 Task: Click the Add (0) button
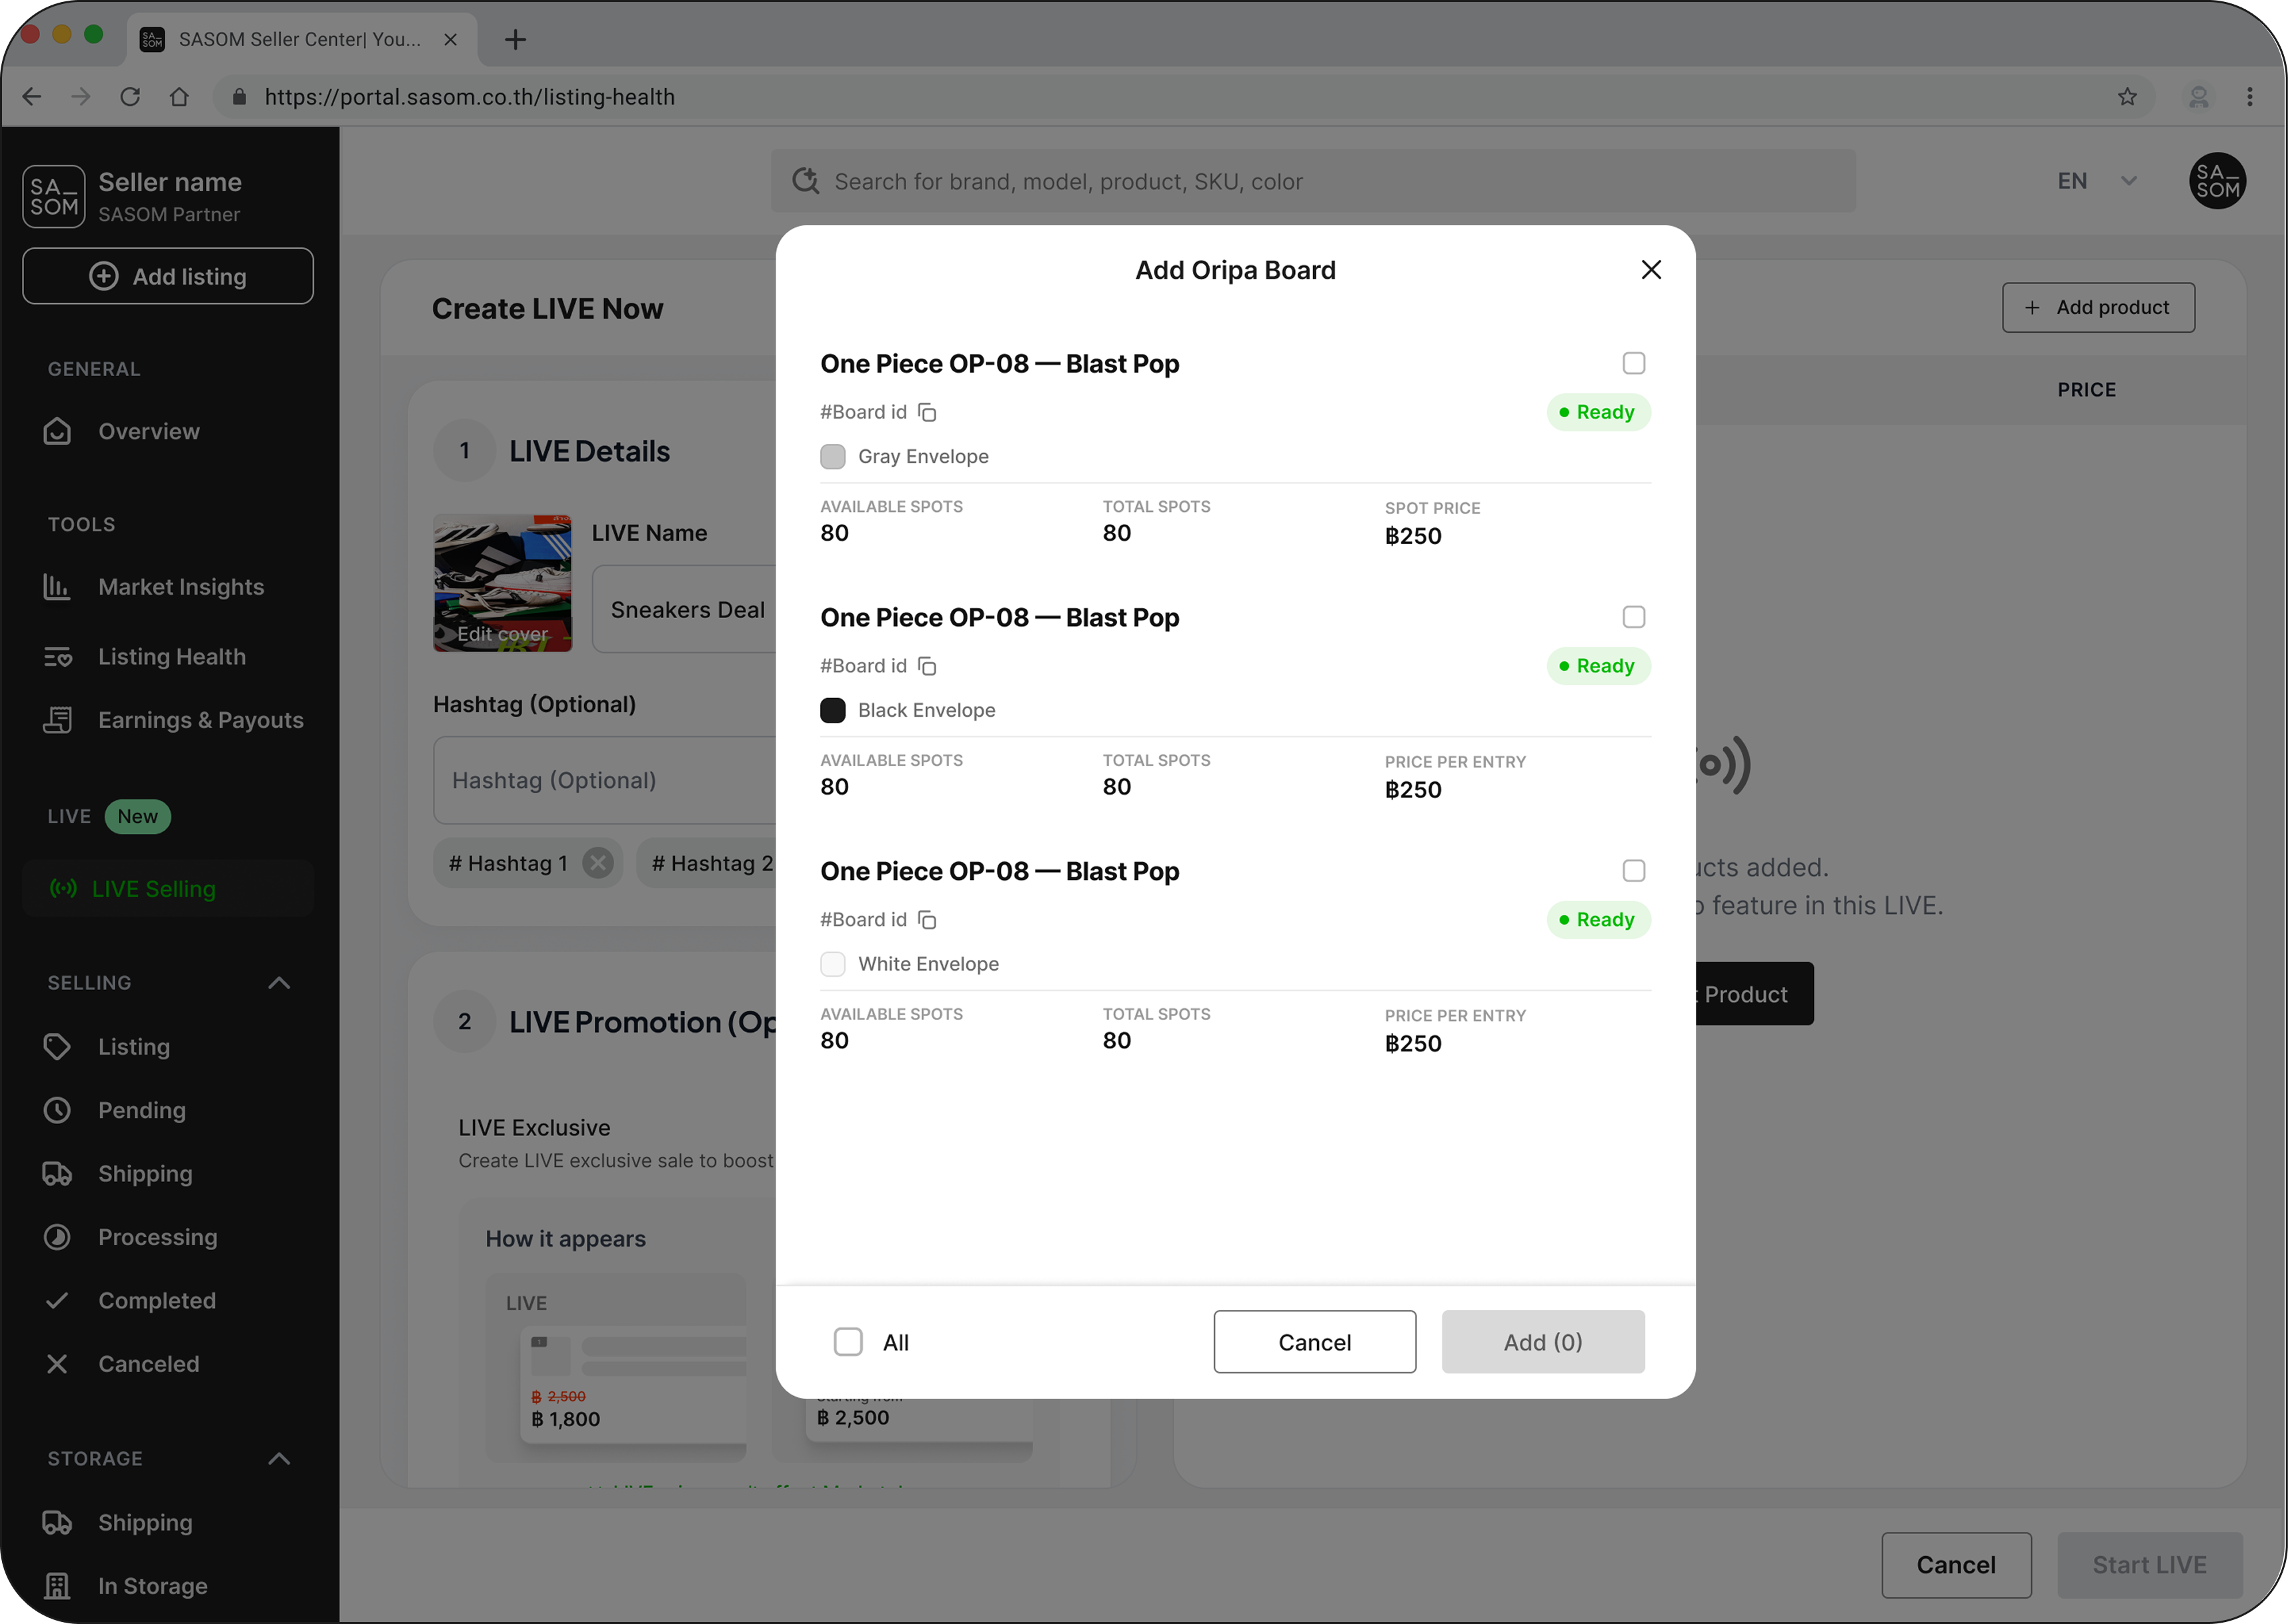1543,1342
